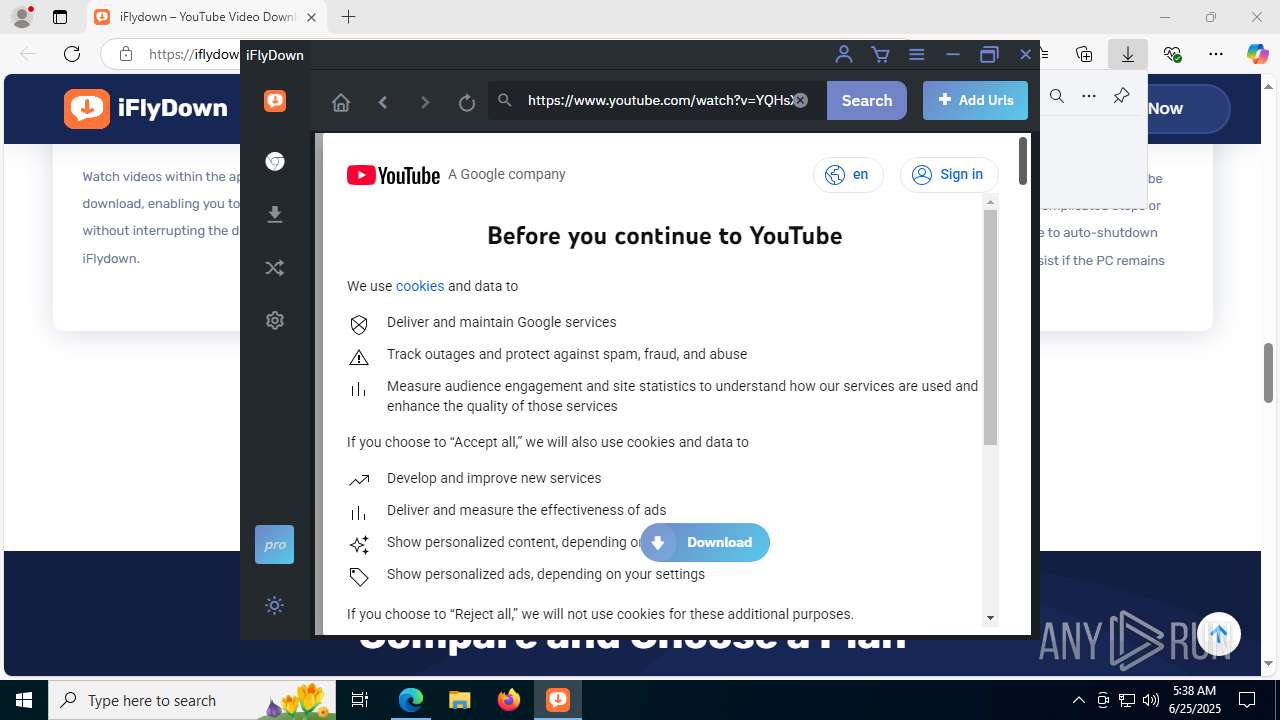1280x720 pixels.
Task: Click the iFlyDown page outer scrollbar
Action: click(x=1022, y=161)
